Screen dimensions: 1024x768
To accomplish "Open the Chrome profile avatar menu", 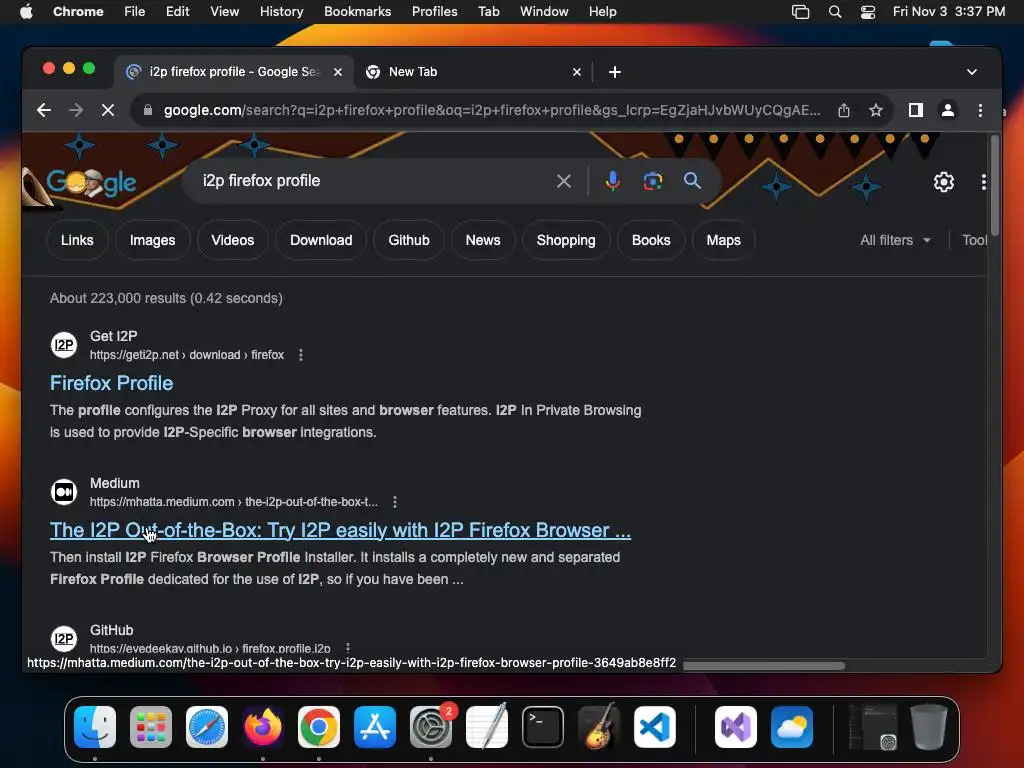I will point(948,110).
